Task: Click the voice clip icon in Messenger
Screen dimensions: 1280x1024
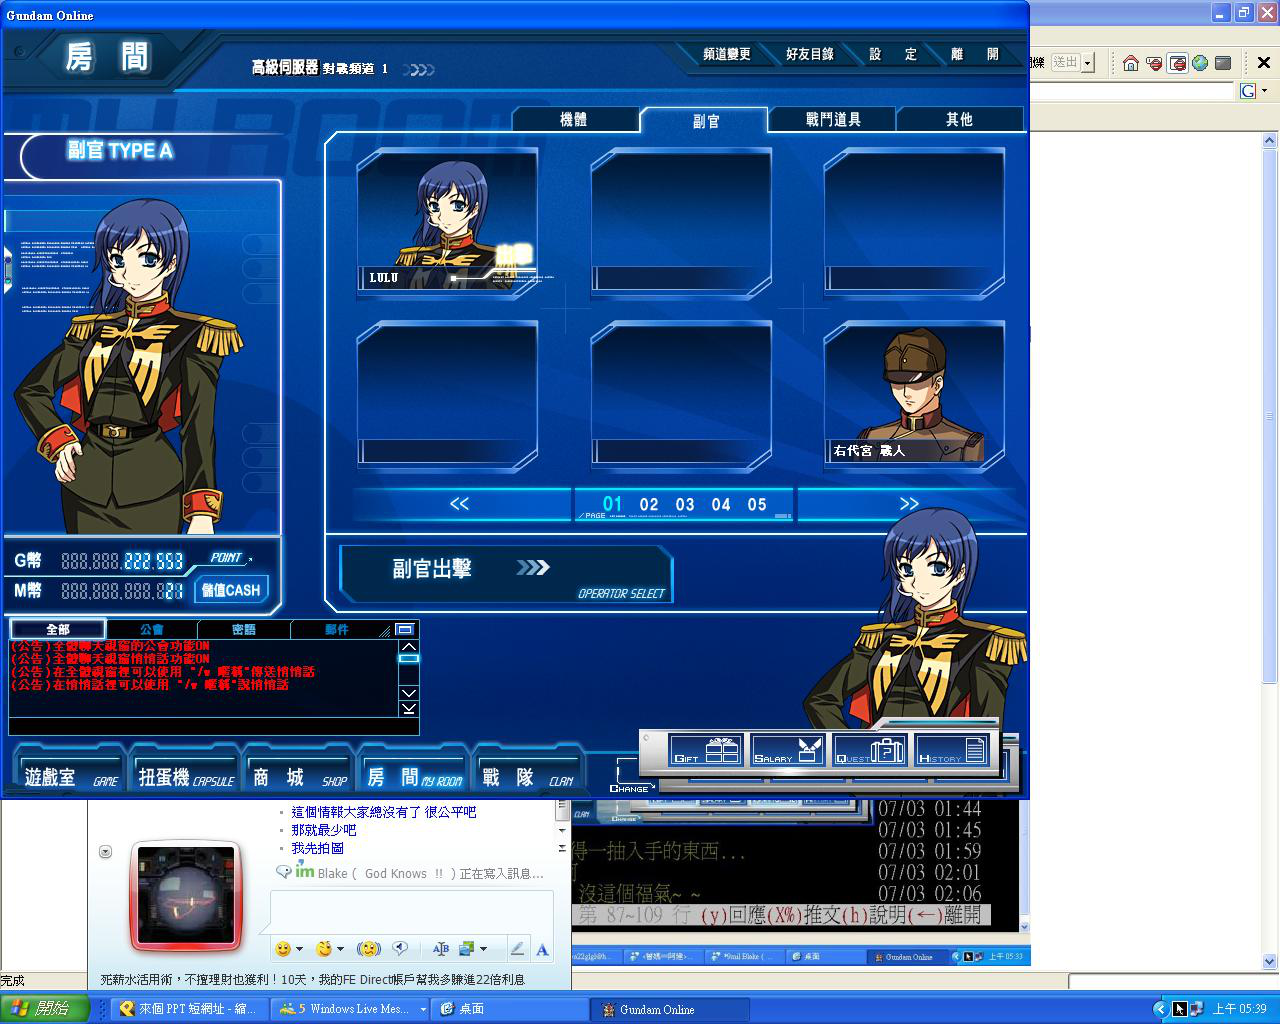Action: point(400,948)
